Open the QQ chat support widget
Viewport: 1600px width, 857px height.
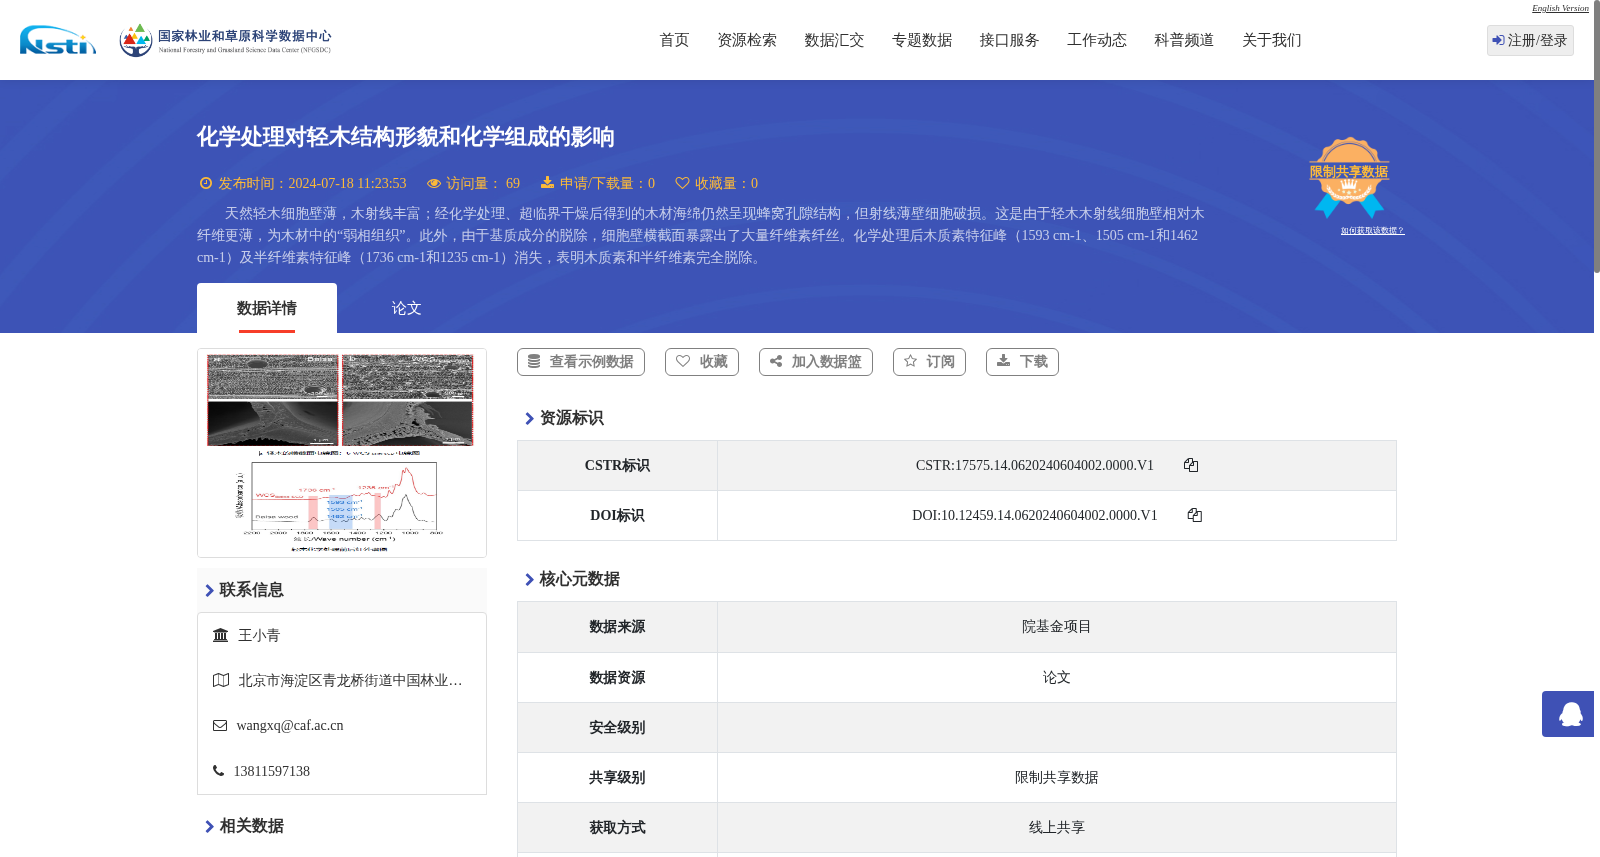pos(1569,714)
